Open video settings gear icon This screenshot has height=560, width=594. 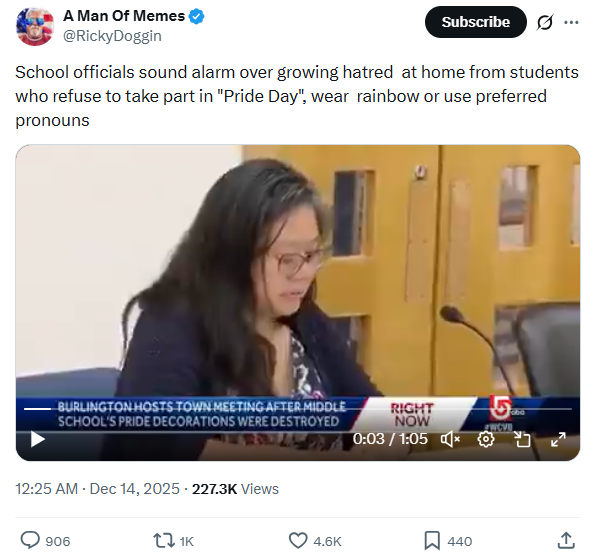tap(486, 440)
